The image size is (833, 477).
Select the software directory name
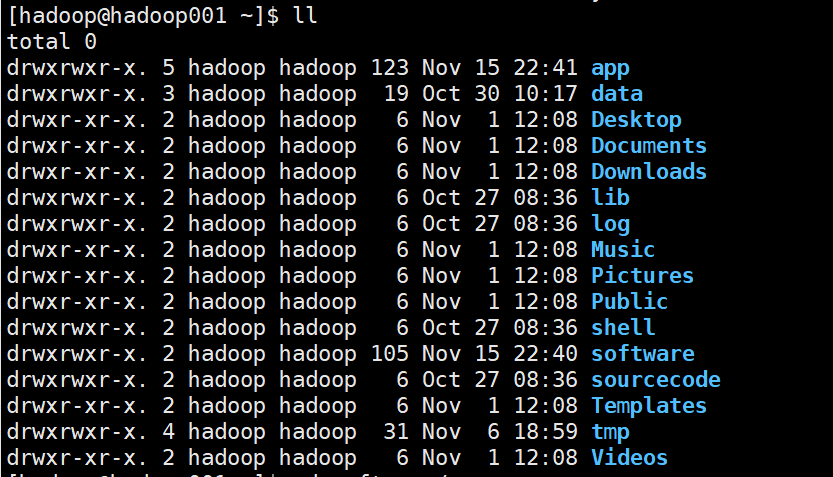click(x=642, y=354)
